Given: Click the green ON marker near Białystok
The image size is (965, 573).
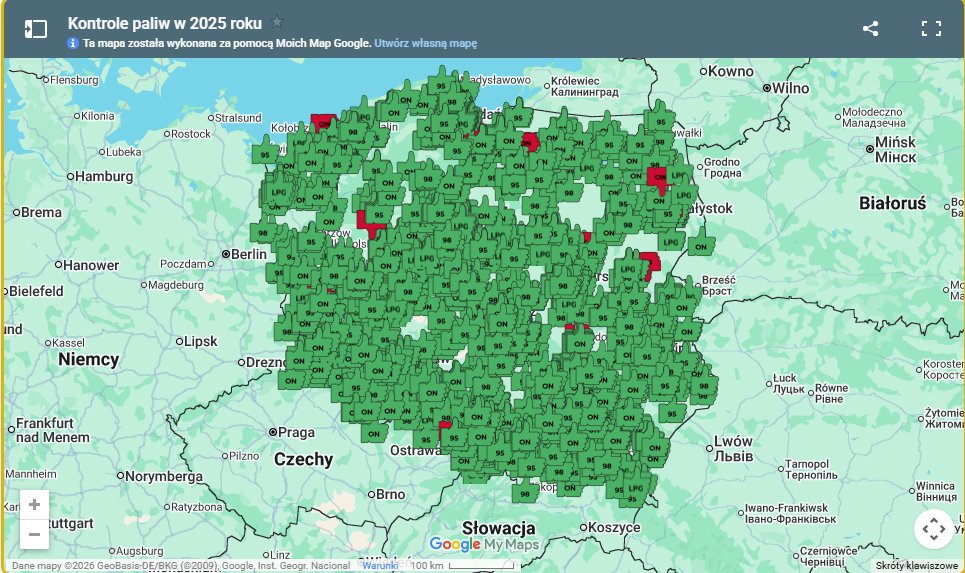Looking at the screenshot, I should coord(701,246).
